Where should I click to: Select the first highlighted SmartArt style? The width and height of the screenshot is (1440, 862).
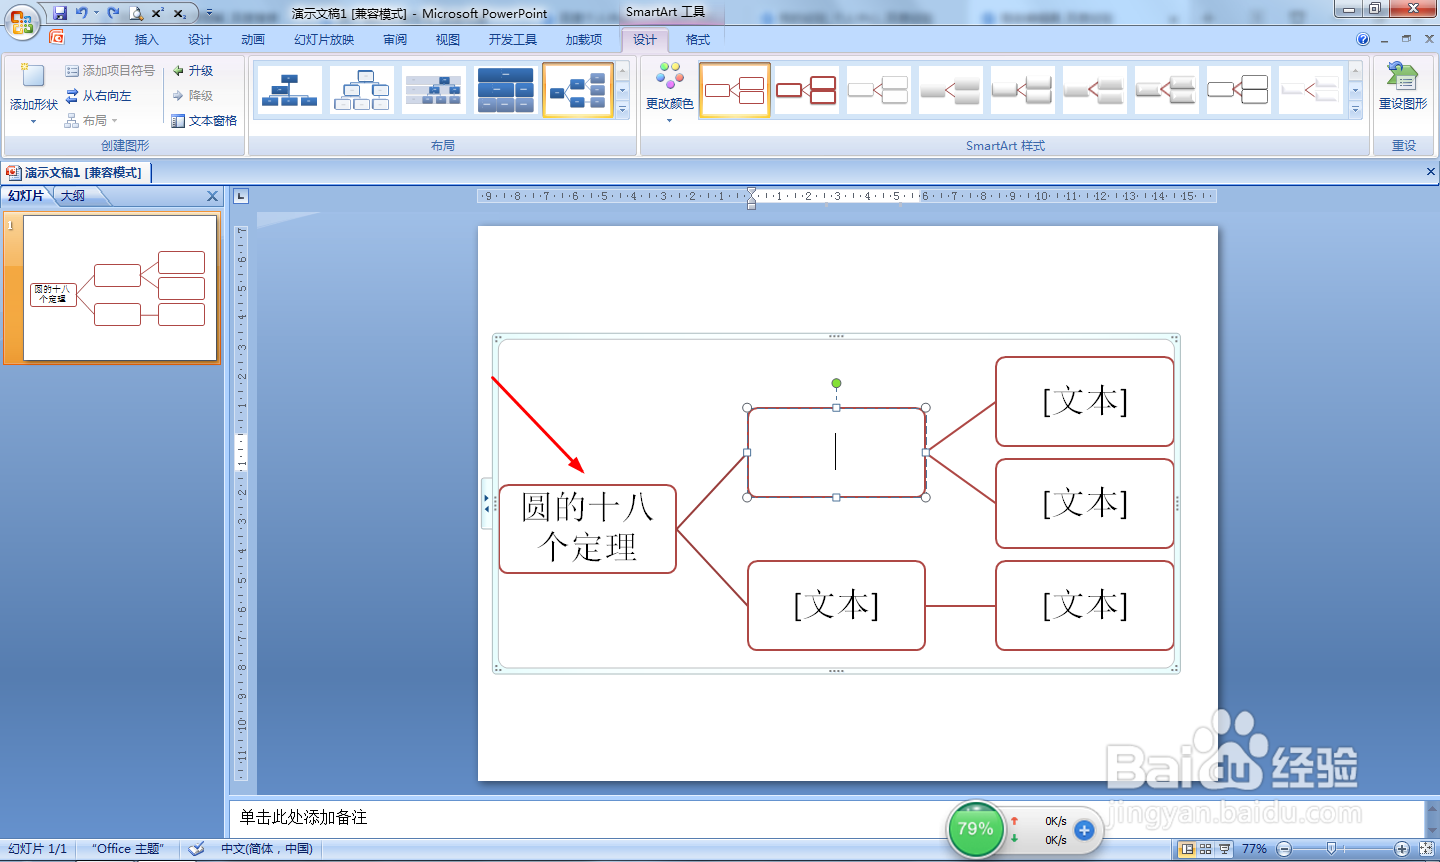click(734, 90)
